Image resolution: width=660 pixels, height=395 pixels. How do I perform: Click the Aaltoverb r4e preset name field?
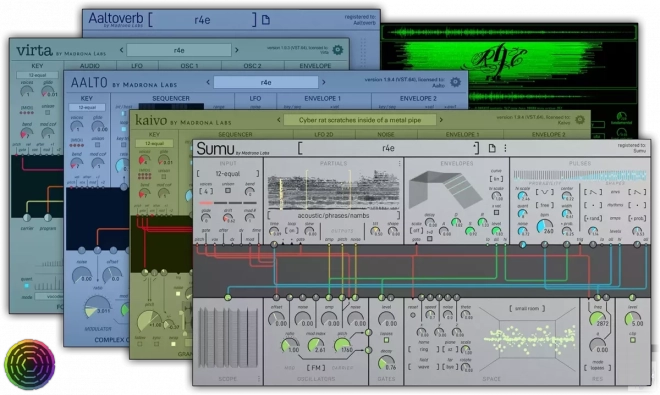tap(202, 20)
